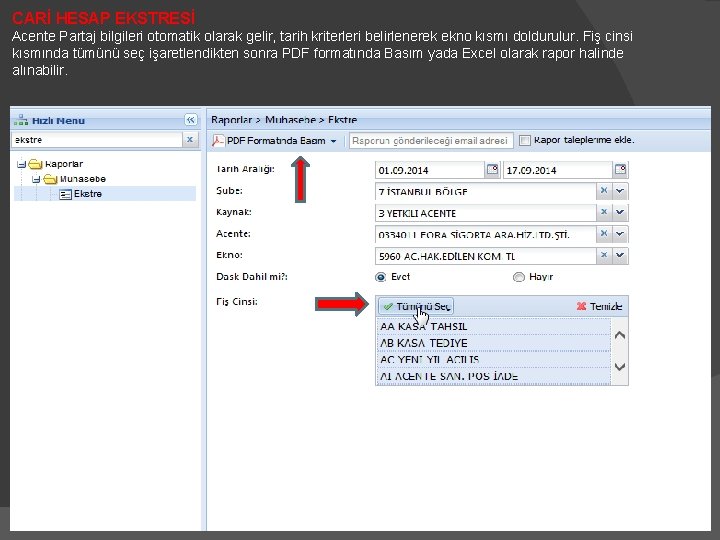720x540 pixels.
Task: Select AI ACENTE SAN. POS İADE row
Action: pos(493,376)
